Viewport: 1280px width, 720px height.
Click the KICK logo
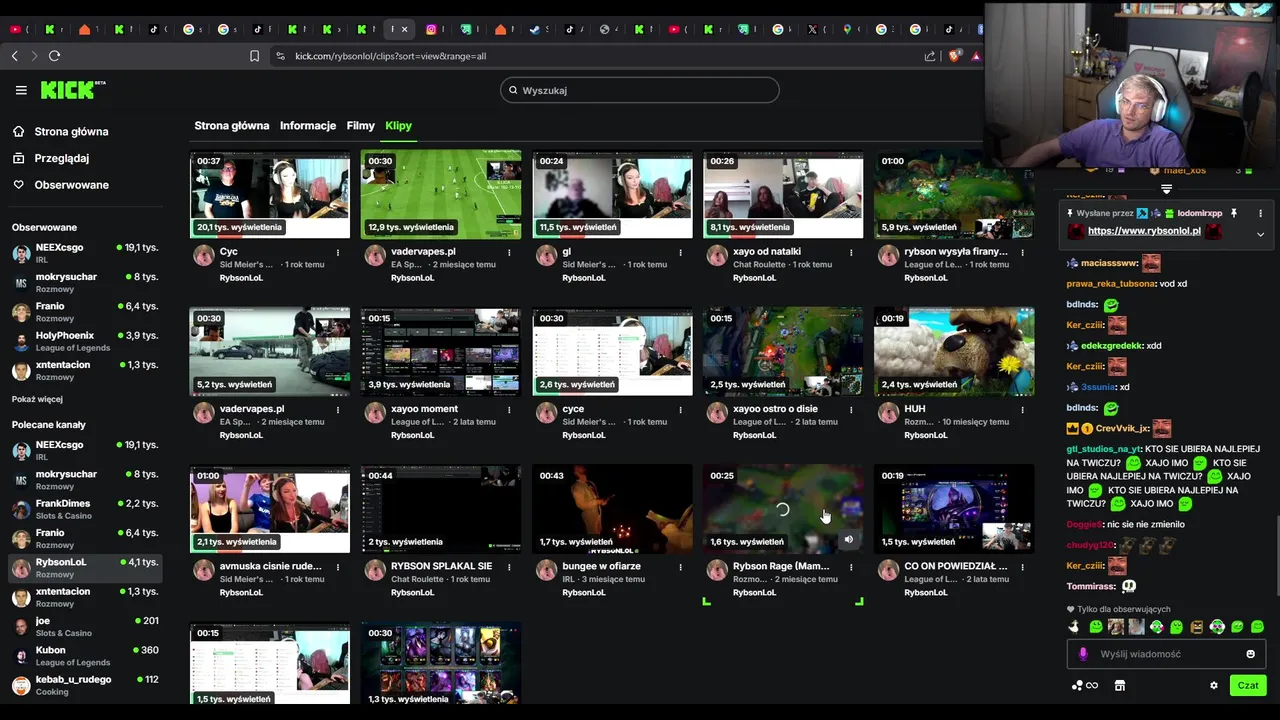point(72,90)
